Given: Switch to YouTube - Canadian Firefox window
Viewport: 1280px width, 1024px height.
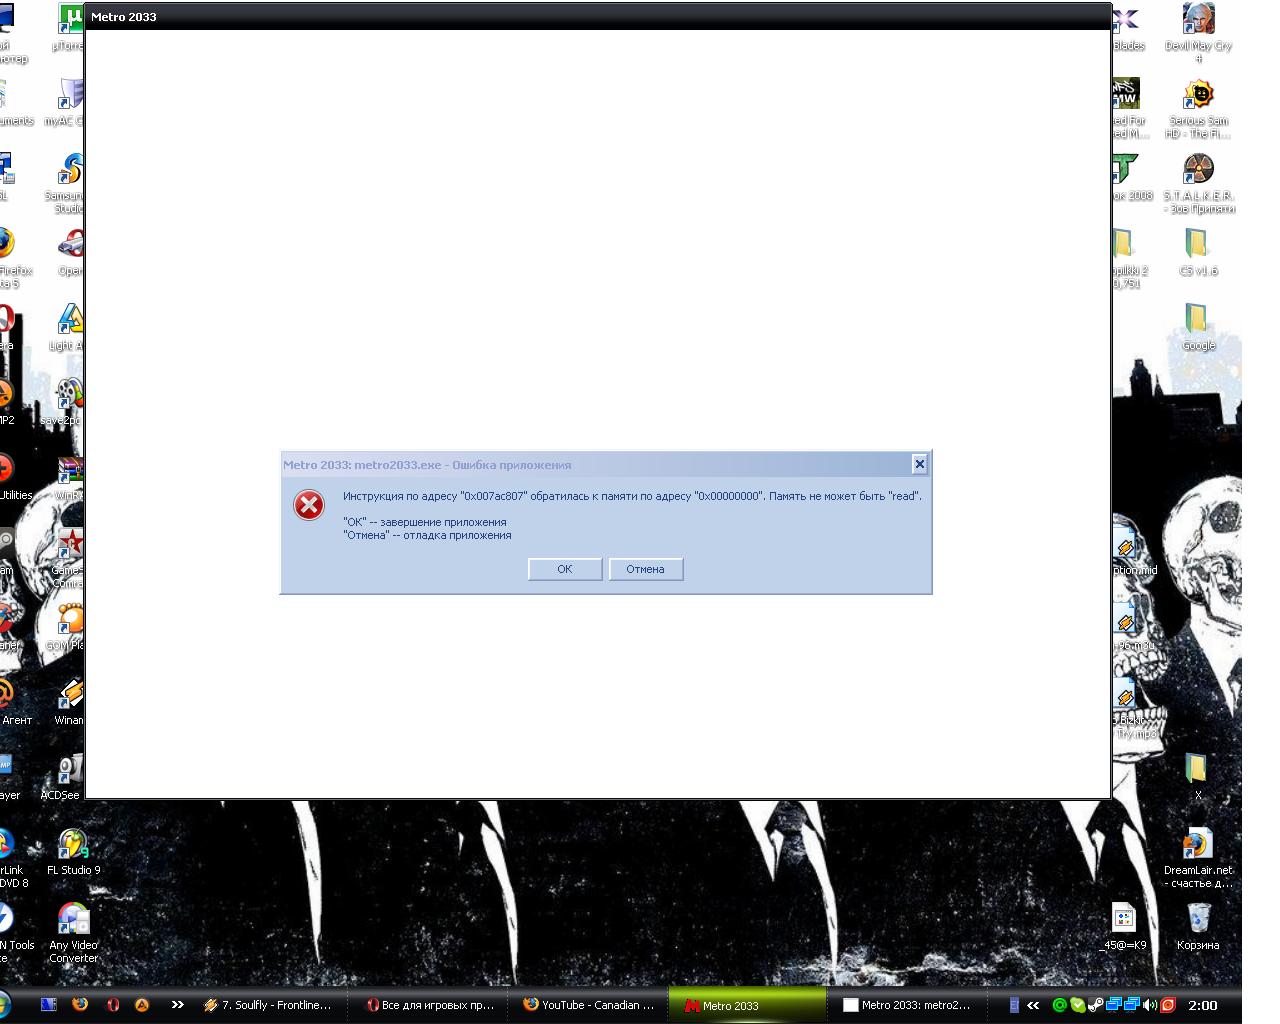Looking at the screenshot, I should (589, 1005).
